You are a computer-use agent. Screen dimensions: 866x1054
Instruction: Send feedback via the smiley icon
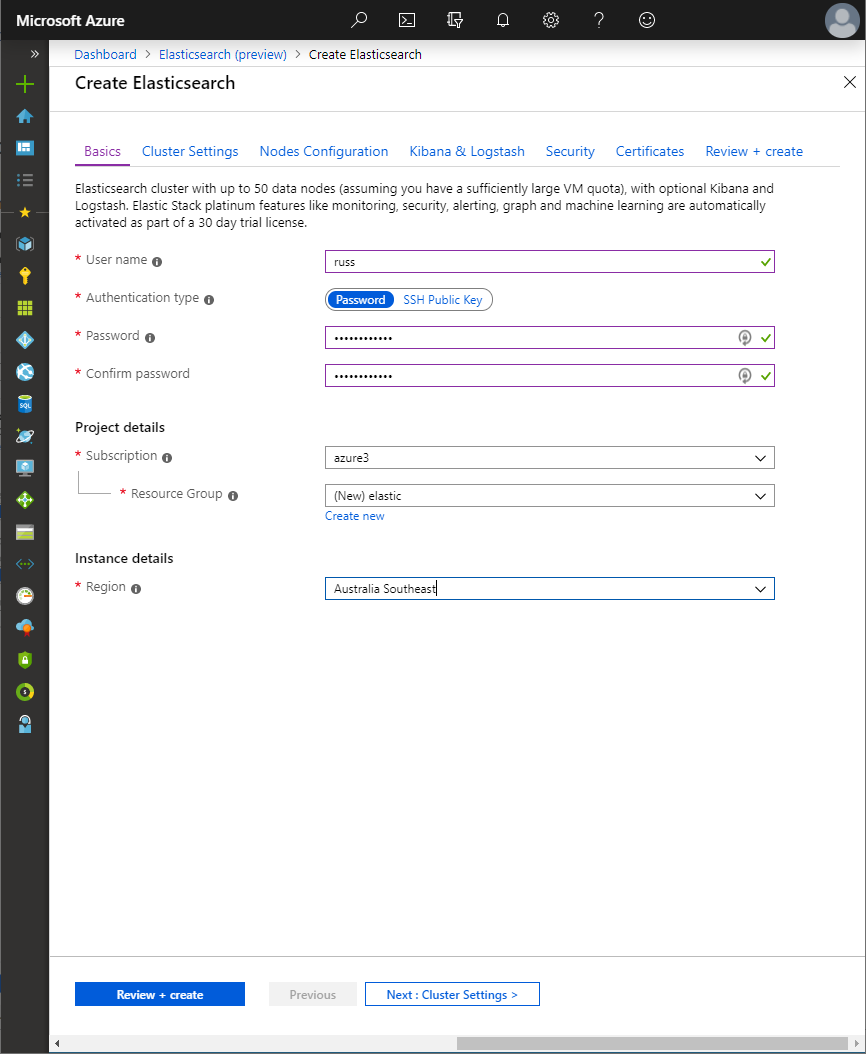click(646, 20)
